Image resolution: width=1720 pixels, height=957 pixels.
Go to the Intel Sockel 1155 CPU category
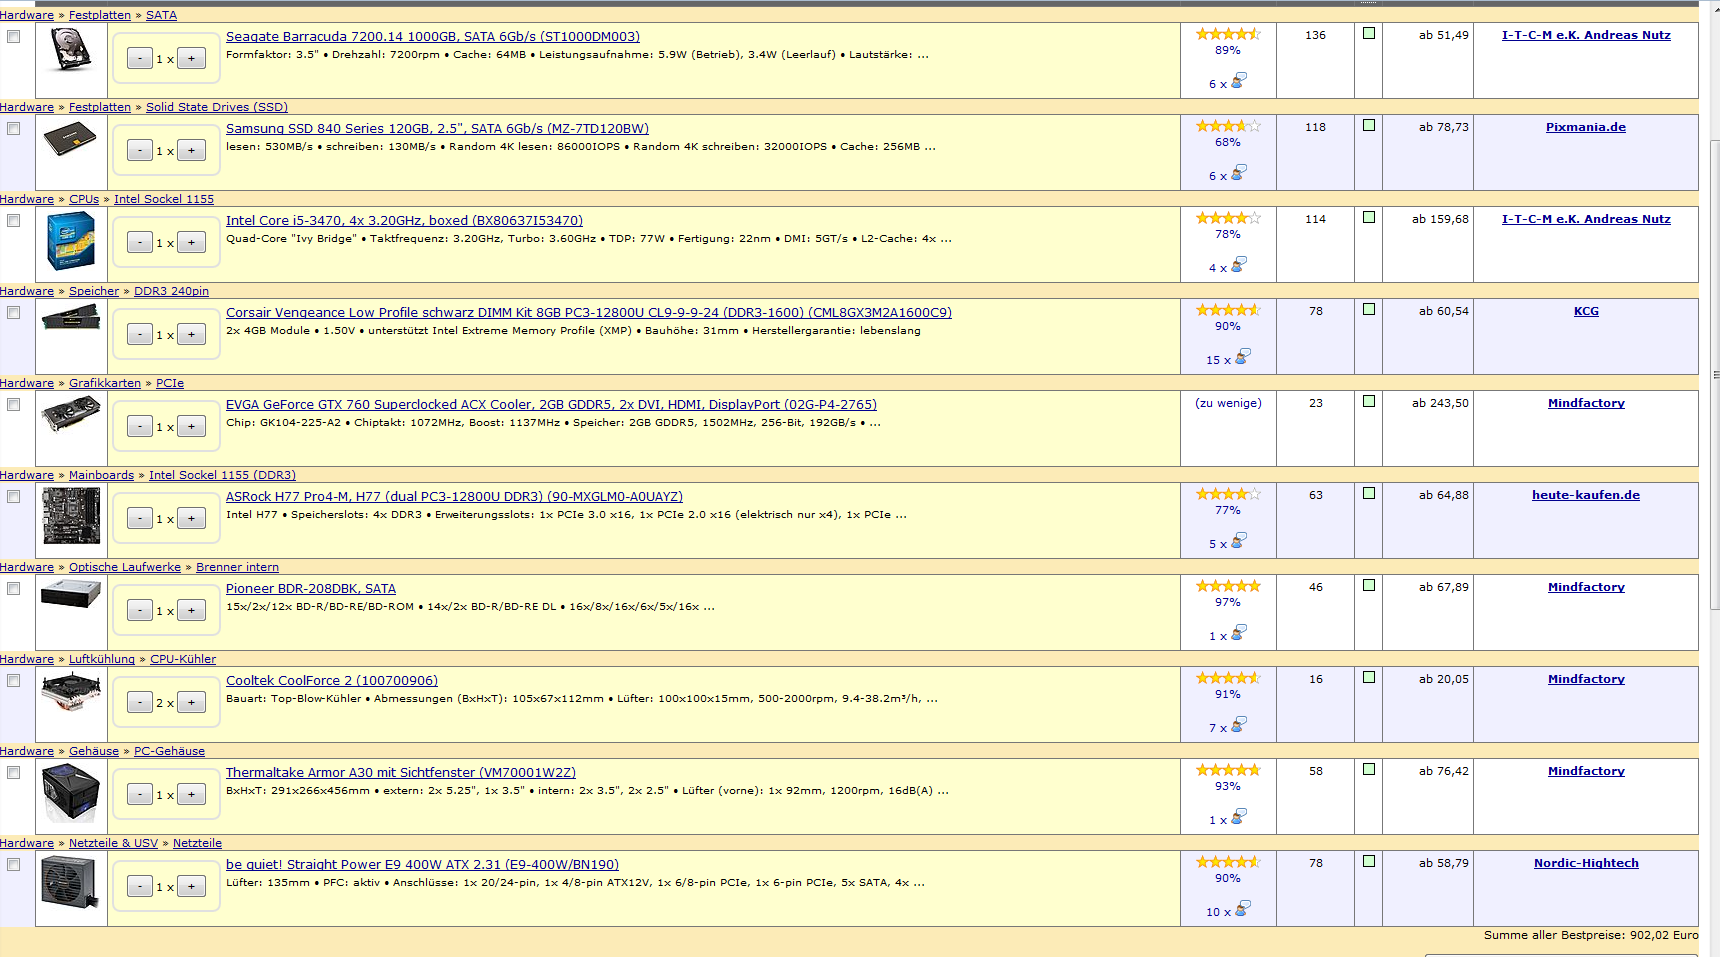click(164, 199)
